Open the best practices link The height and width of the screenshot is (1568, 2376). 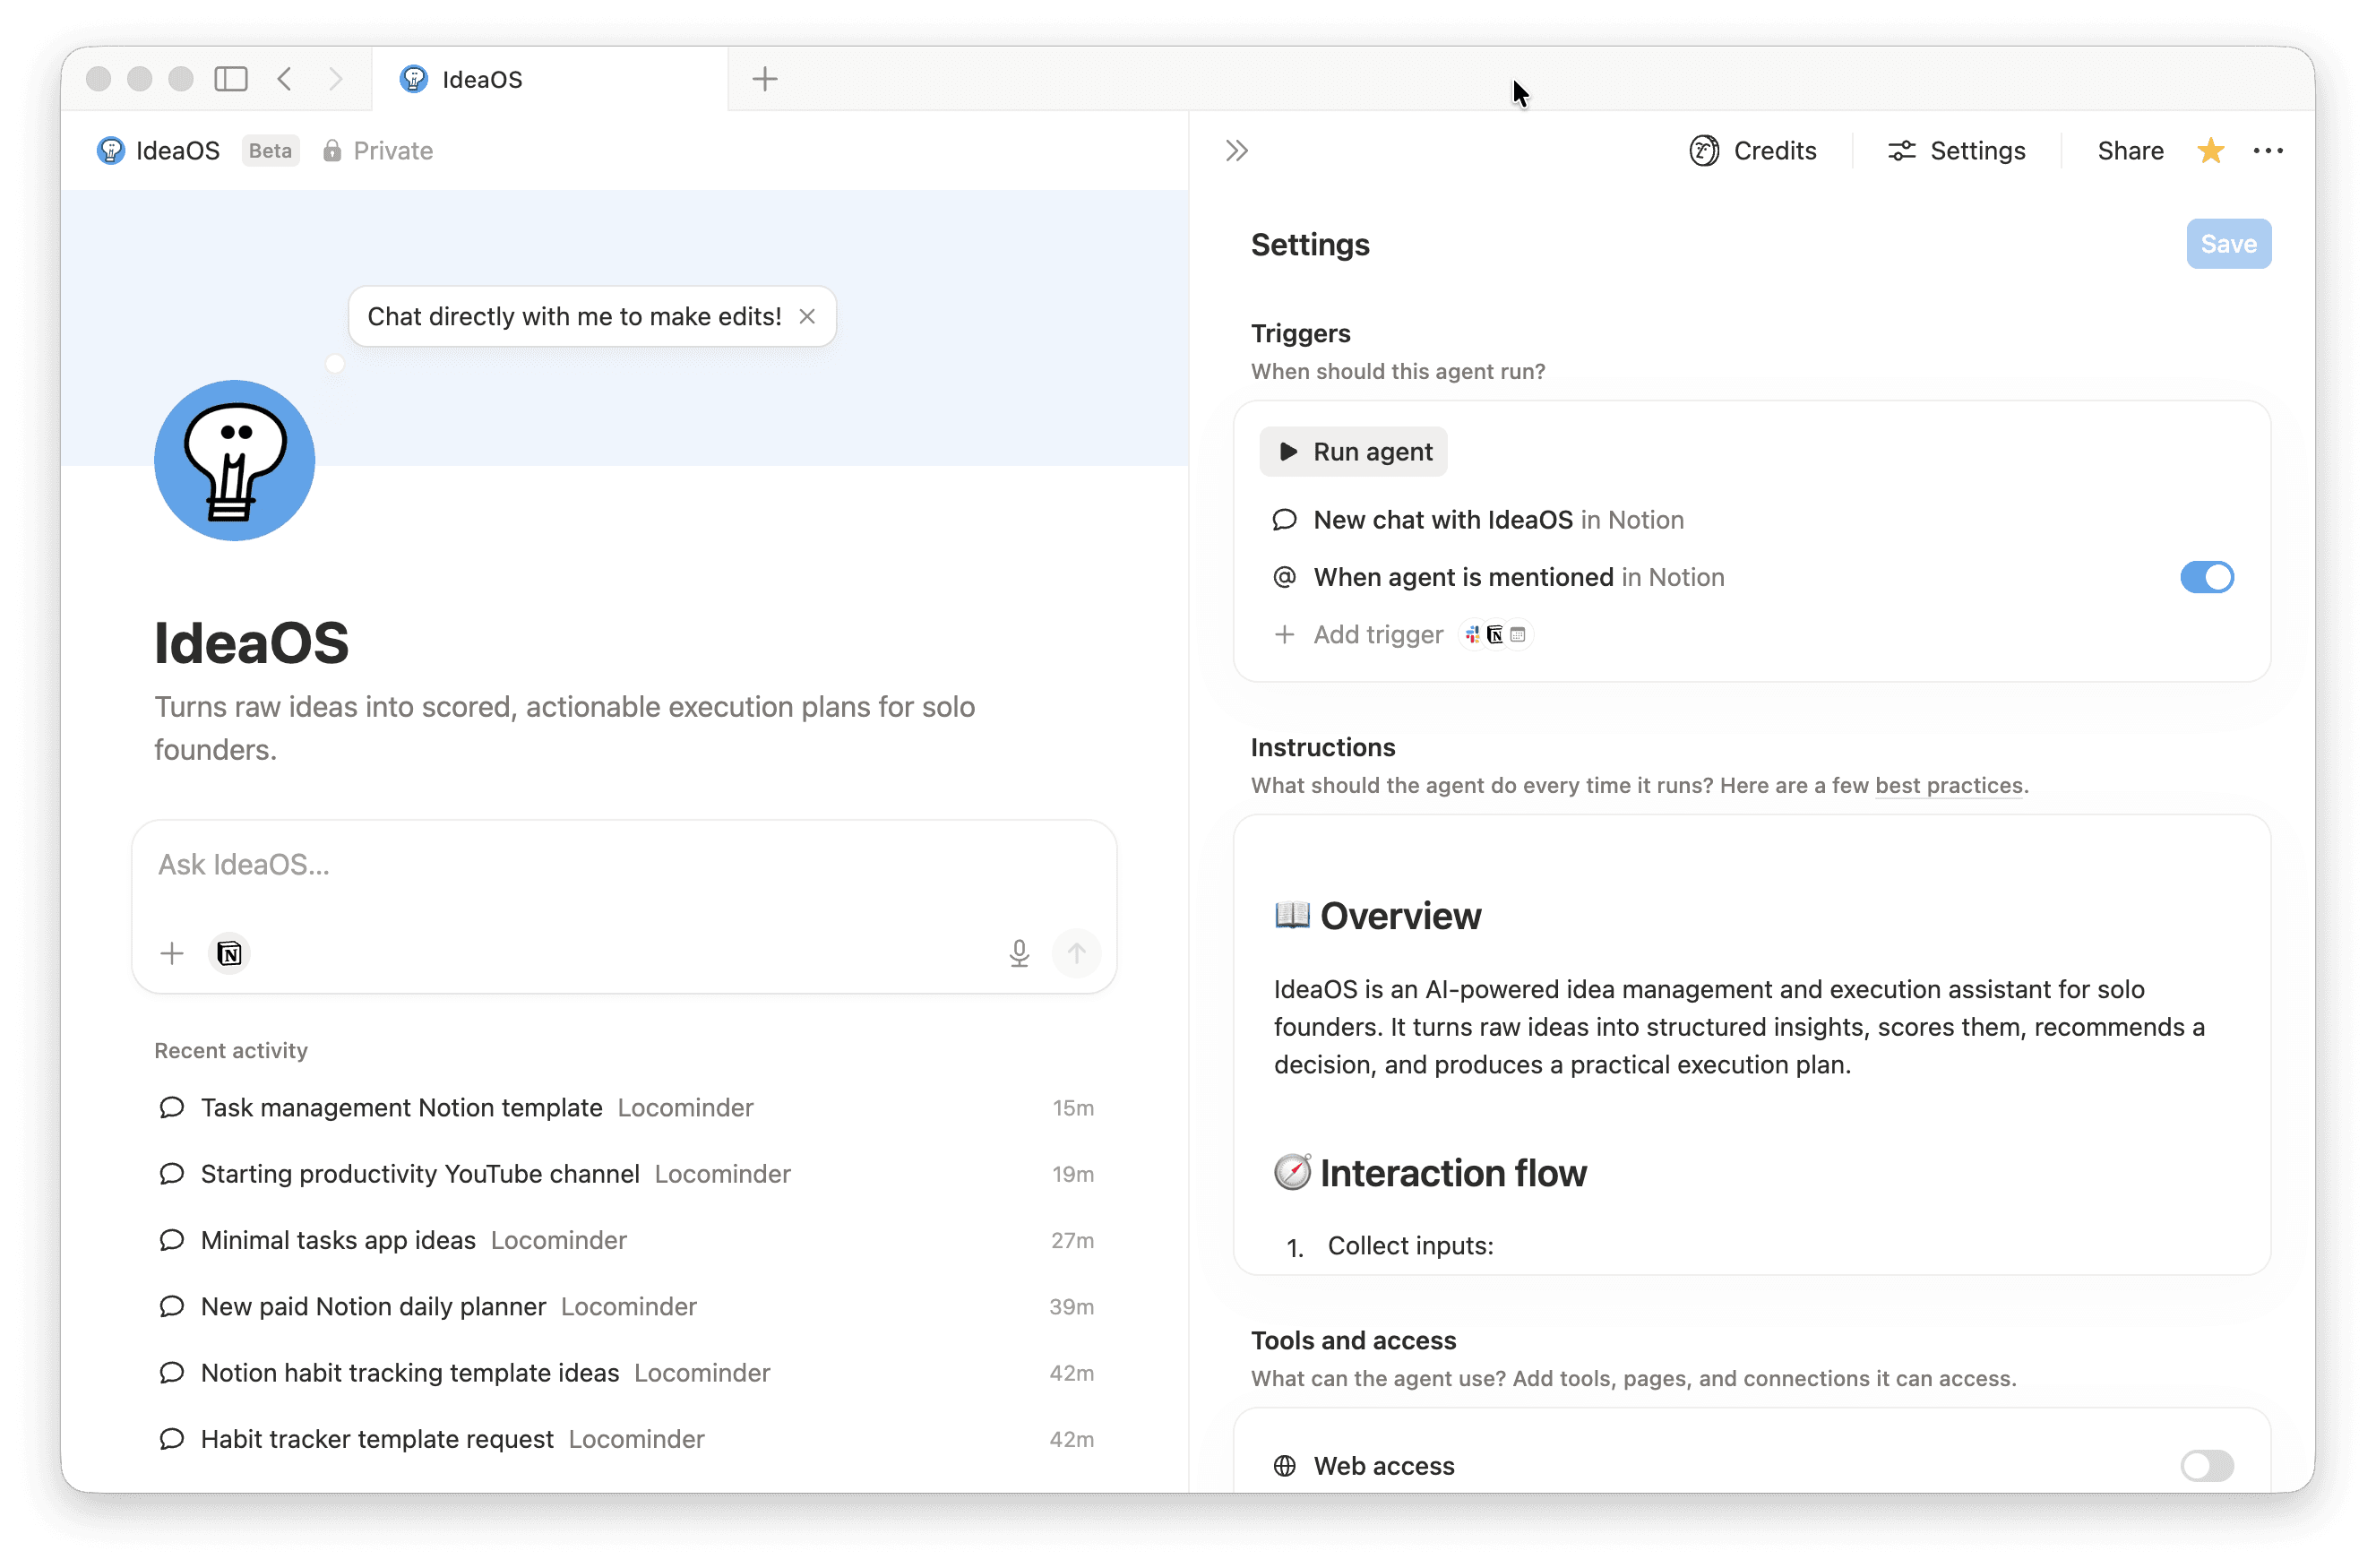1948,785
